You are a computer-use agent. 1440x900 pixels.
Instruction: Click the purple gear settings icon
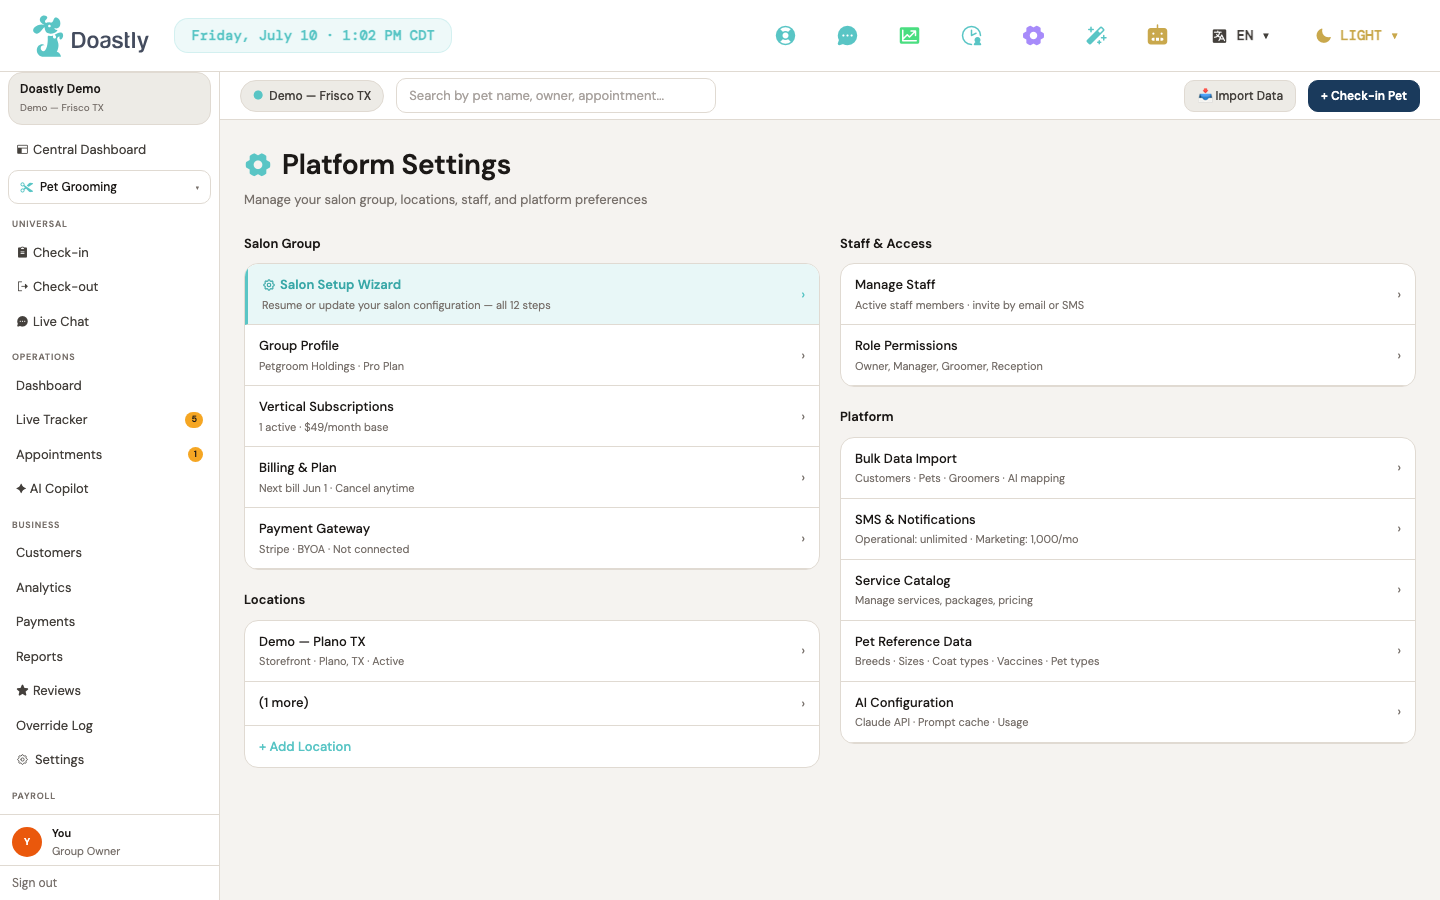click(x=1033, y=36)
